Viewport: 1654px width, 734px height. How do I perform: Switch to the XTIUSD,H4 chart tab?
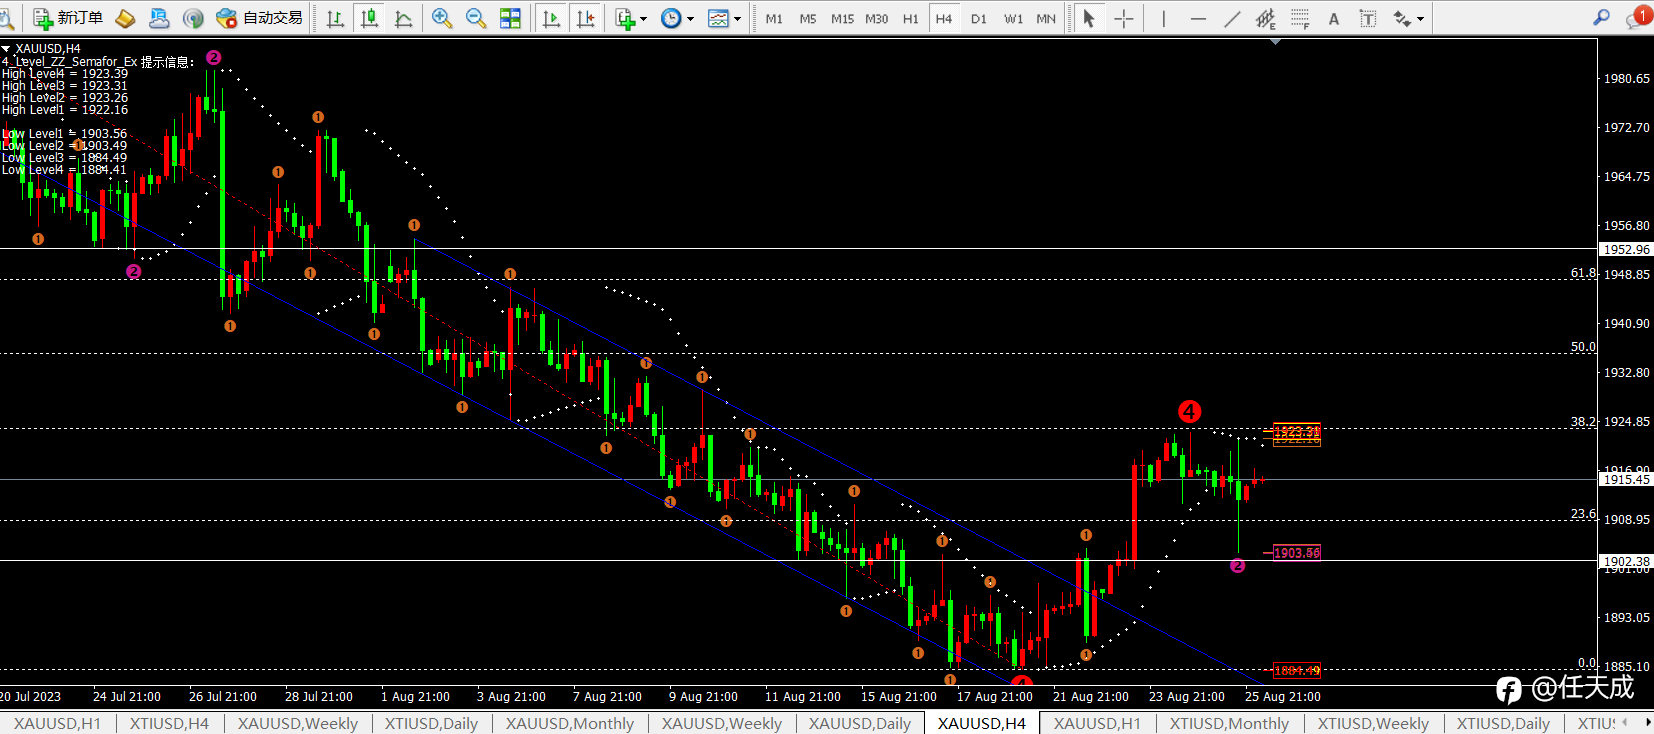pyautogui.click(x=169, y=723)
